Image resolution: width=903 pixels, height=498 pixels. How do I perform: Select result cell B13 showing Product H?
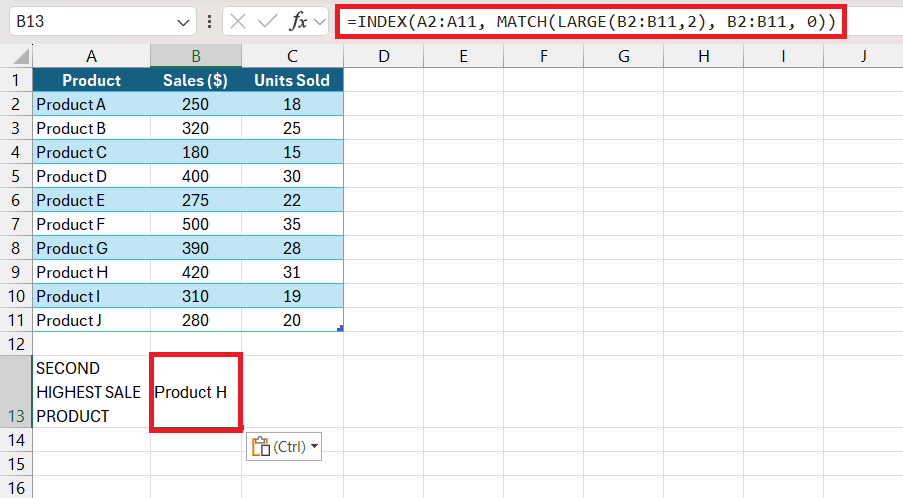196,392
